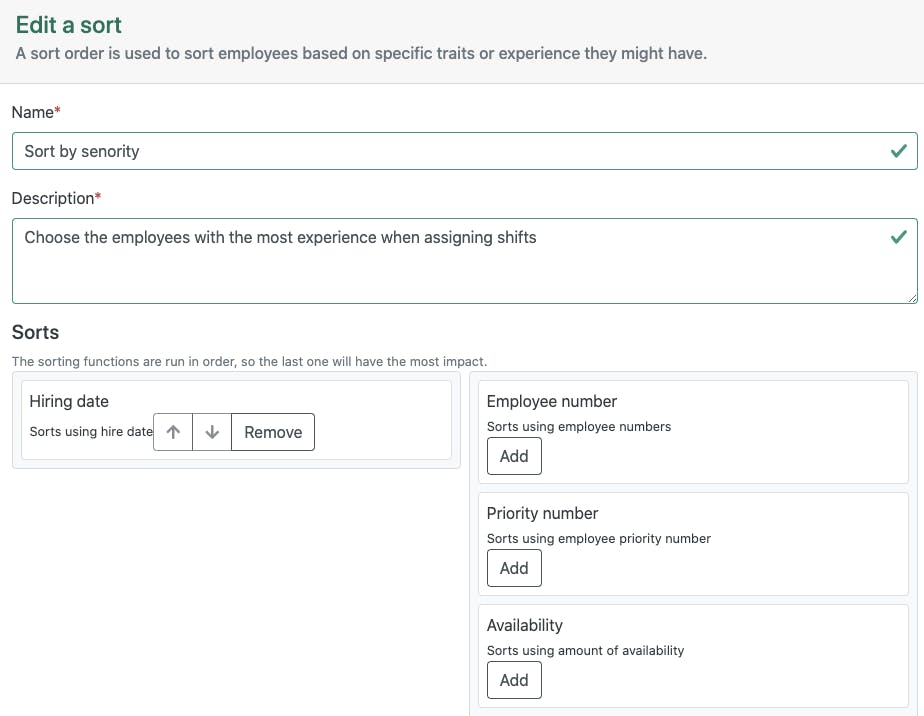Add the Priority number sort

point(514,568)
